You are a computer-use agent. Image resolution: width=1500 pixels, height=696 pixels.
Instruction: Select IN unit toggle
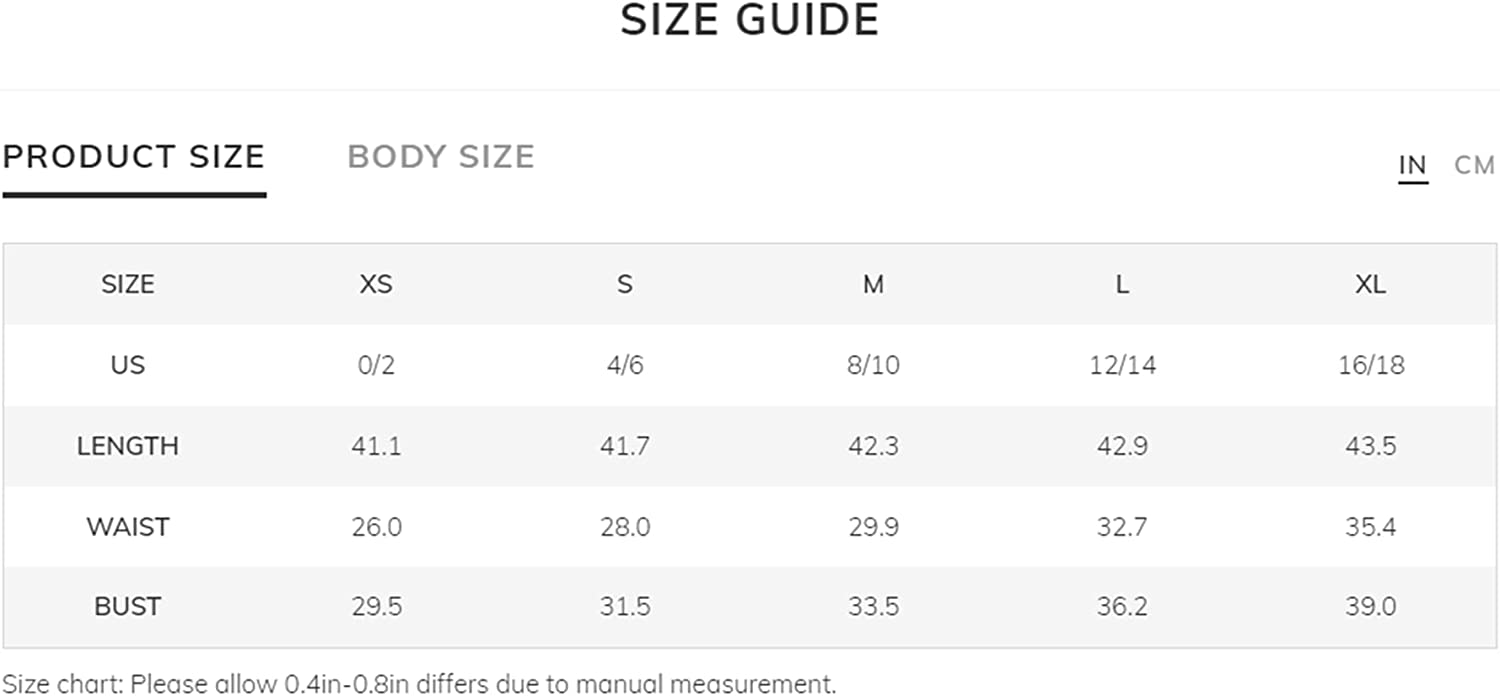tap(1412, 165)
